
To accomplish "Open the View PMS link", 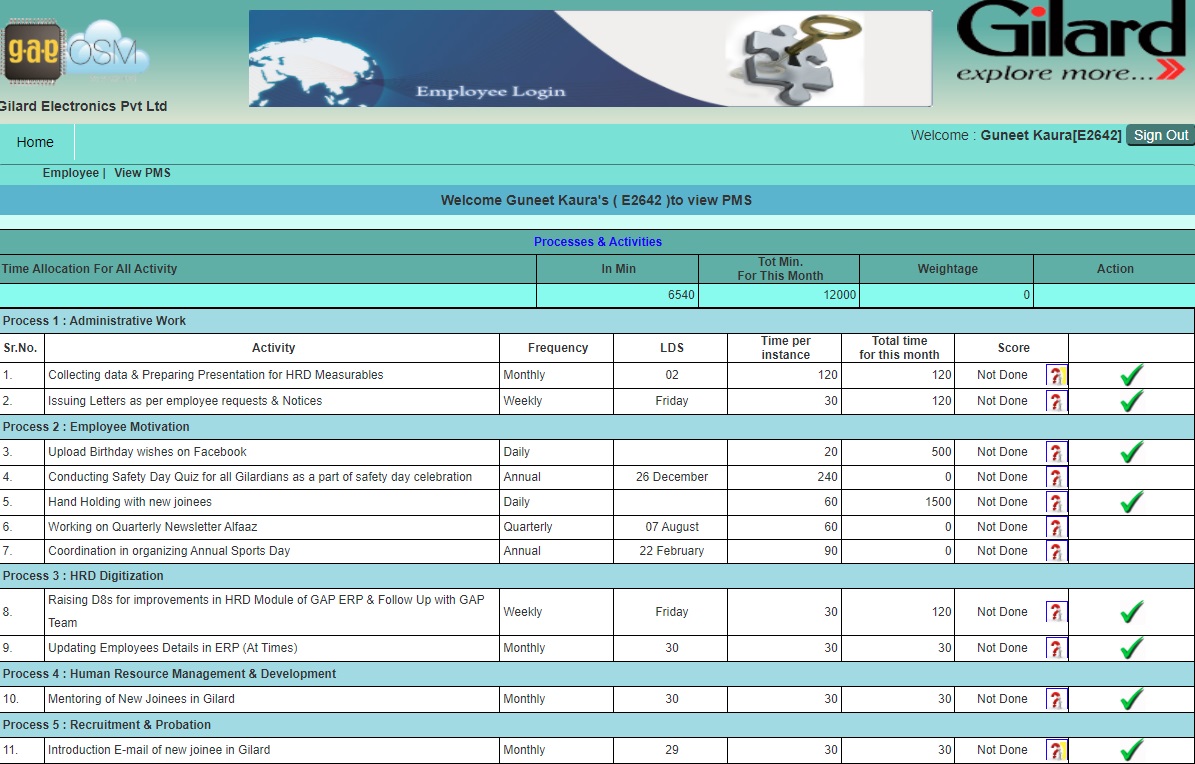I will (x=142, y=173).
